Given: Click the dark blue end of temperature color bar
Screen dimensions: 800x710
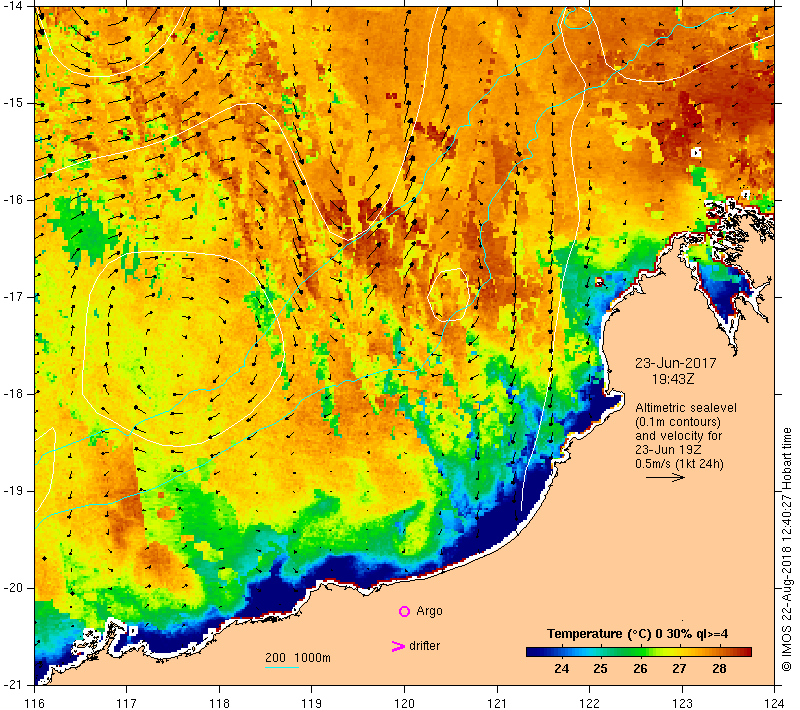Looking at the screenshot, I should point(533,651).
